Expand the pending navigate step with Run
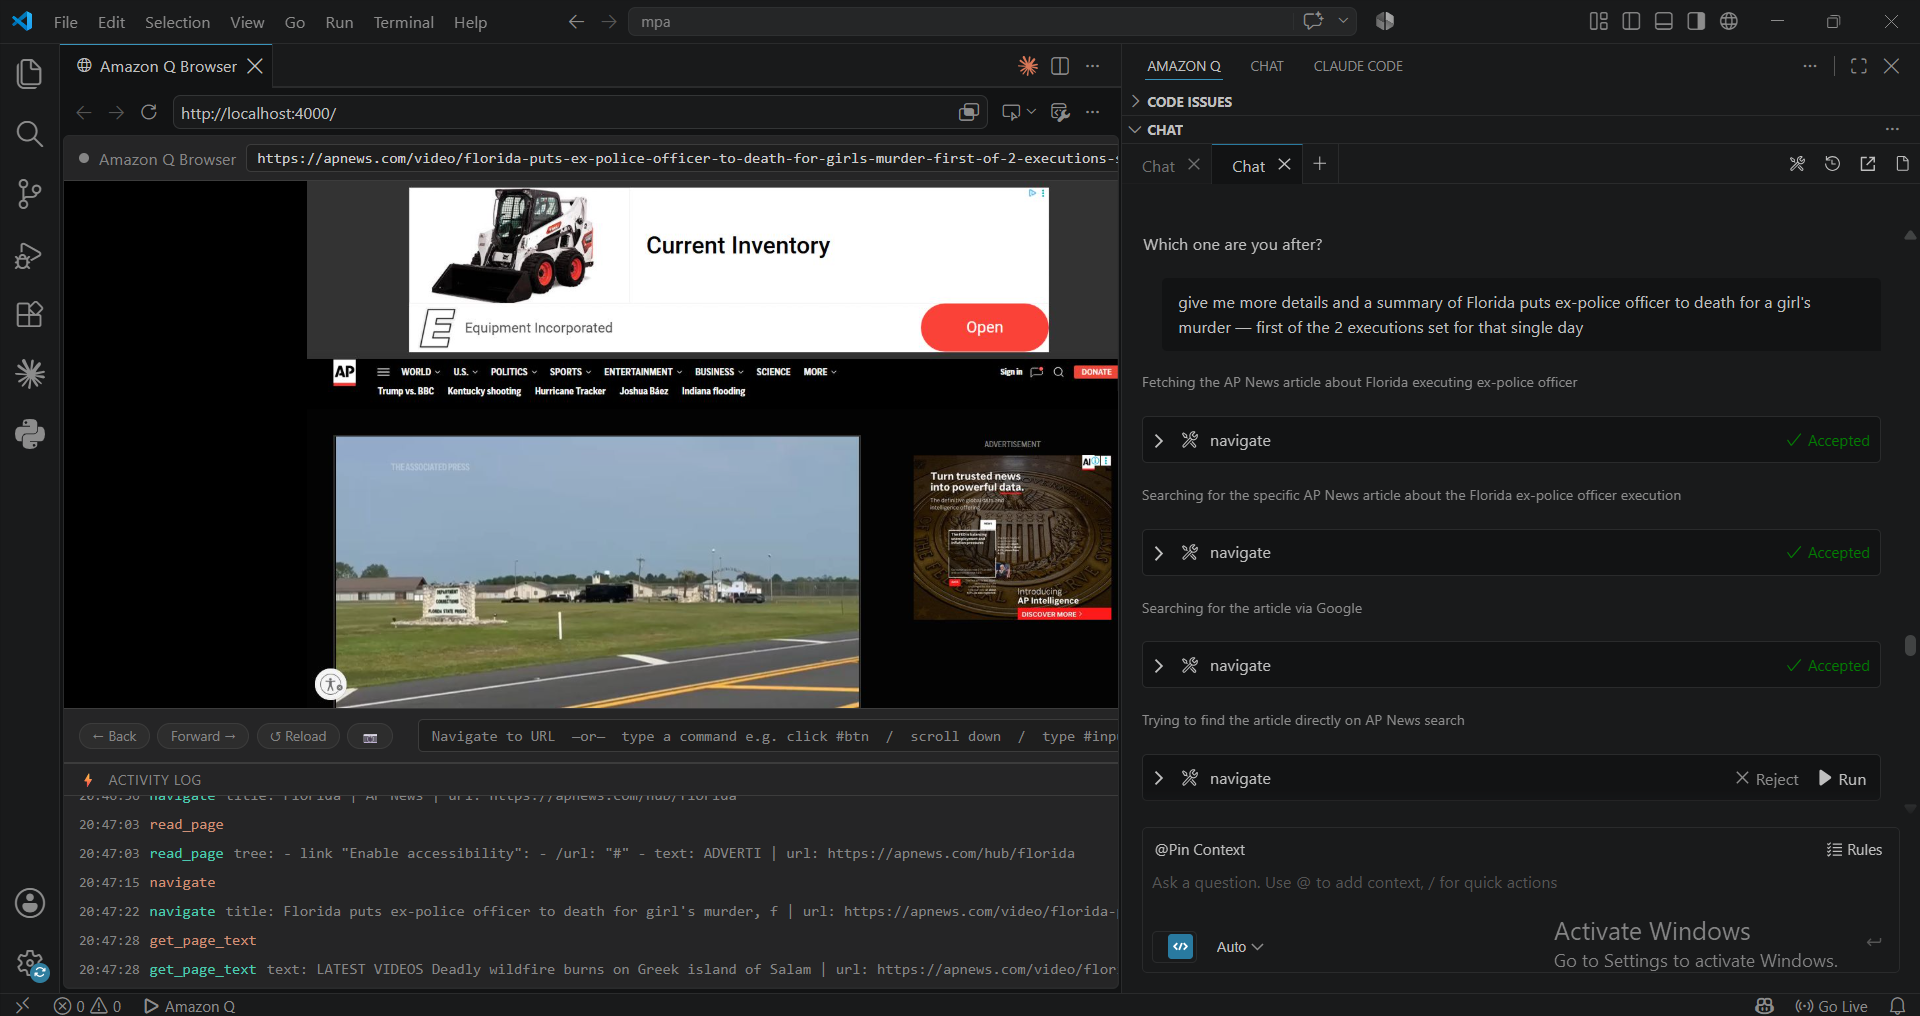 (x=1159, y=778)
